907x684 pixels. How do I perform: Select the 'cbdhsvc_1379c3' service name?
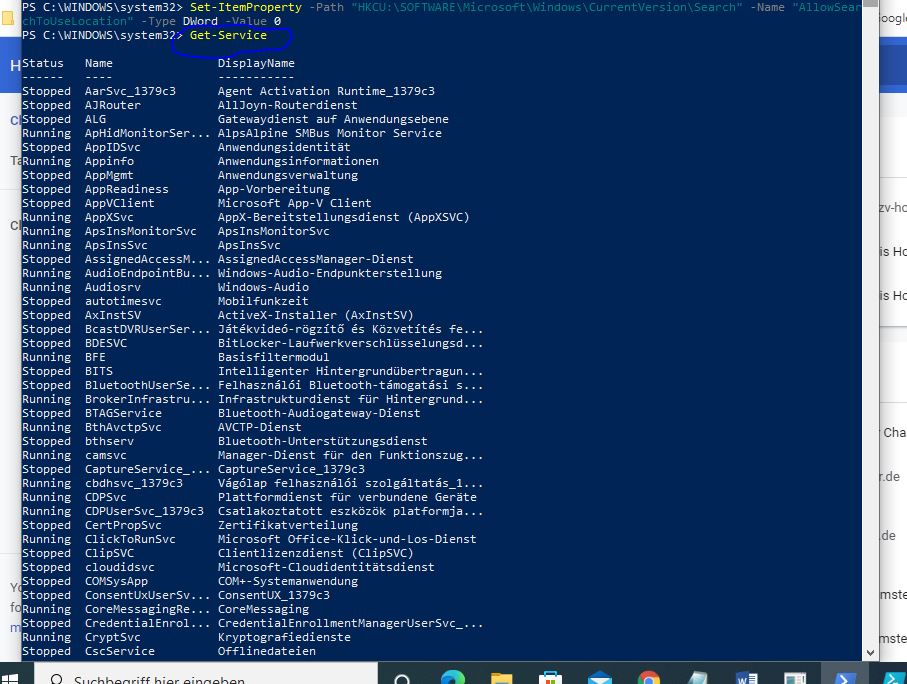click(x=134, y=483)
